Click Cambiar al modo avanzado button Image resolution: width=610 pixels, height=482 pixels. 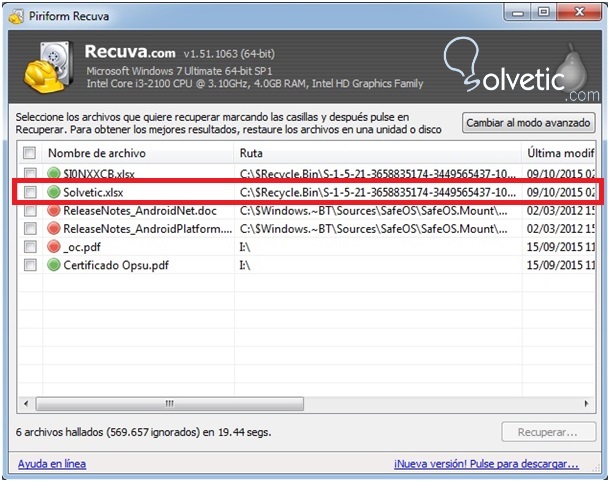528,123
